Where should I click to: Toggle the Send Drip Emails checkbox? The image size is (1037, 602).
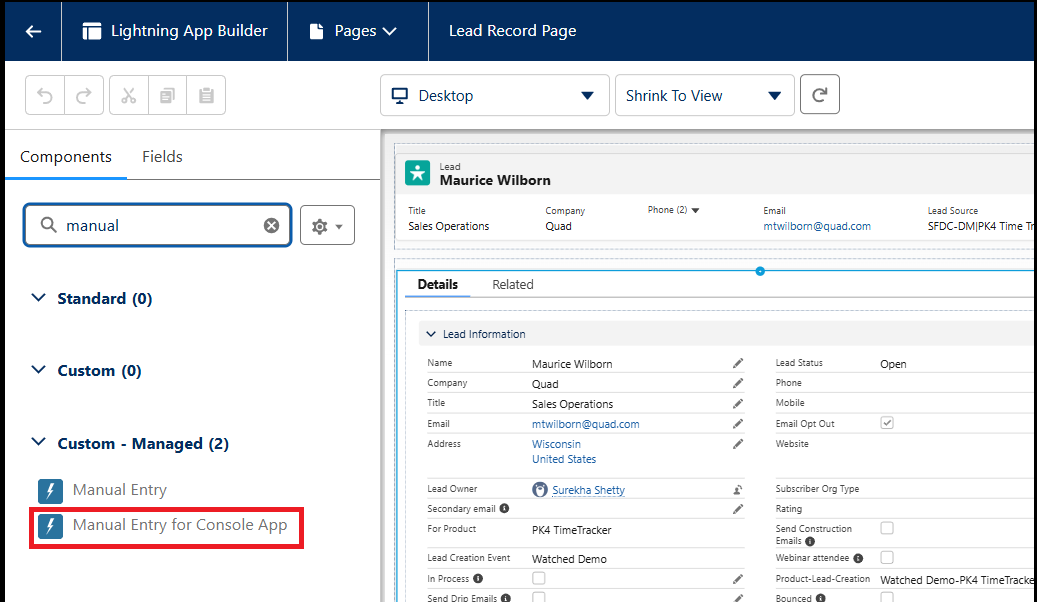click(x=539, y=597)
